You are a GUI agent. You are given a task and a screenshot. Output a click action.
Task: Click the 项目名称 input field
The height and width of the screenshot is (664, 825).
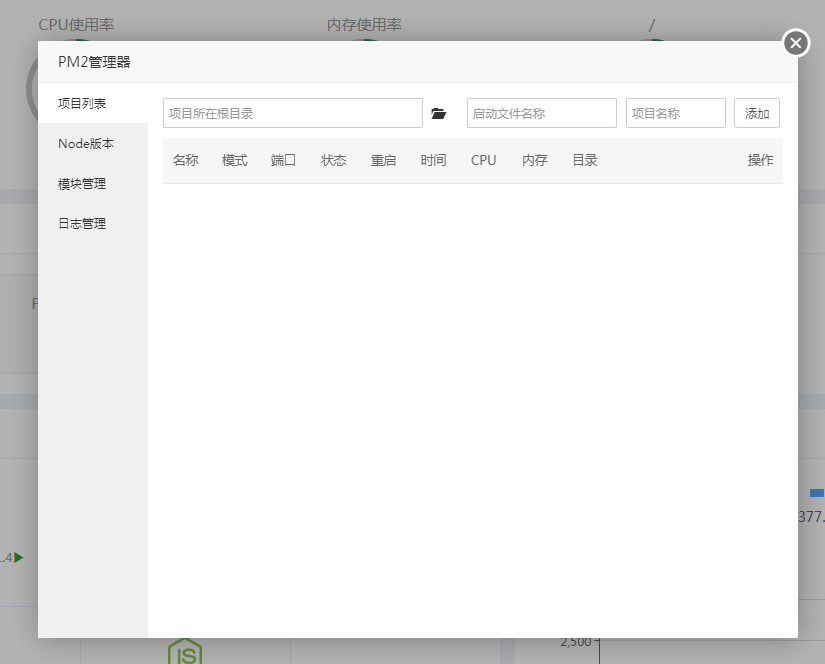[x=676, y=113]
